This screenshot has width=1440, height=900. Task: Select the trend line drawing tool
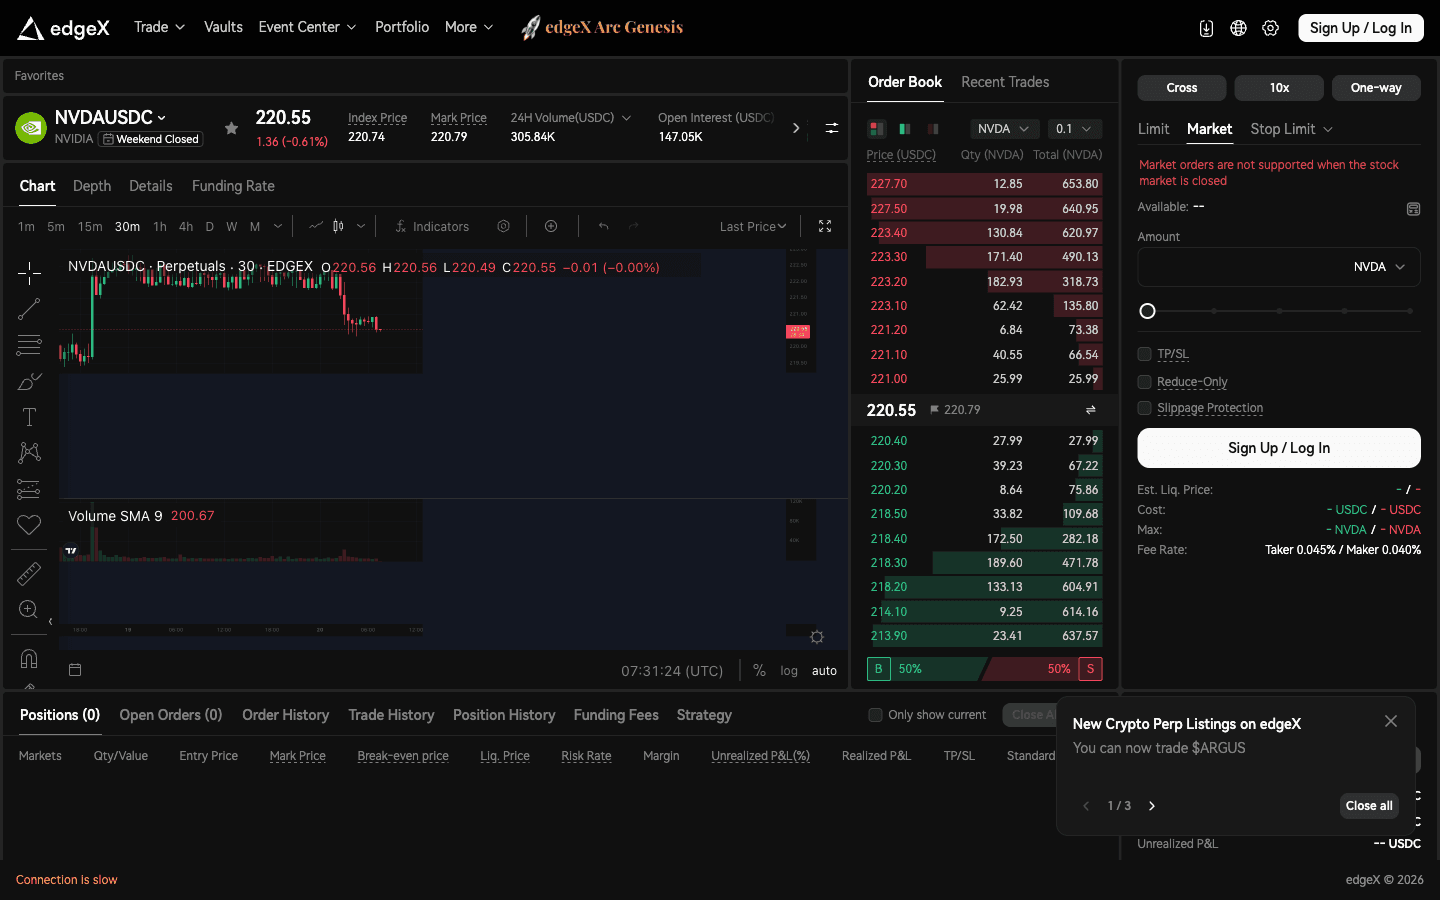click(x=29, y=309)
